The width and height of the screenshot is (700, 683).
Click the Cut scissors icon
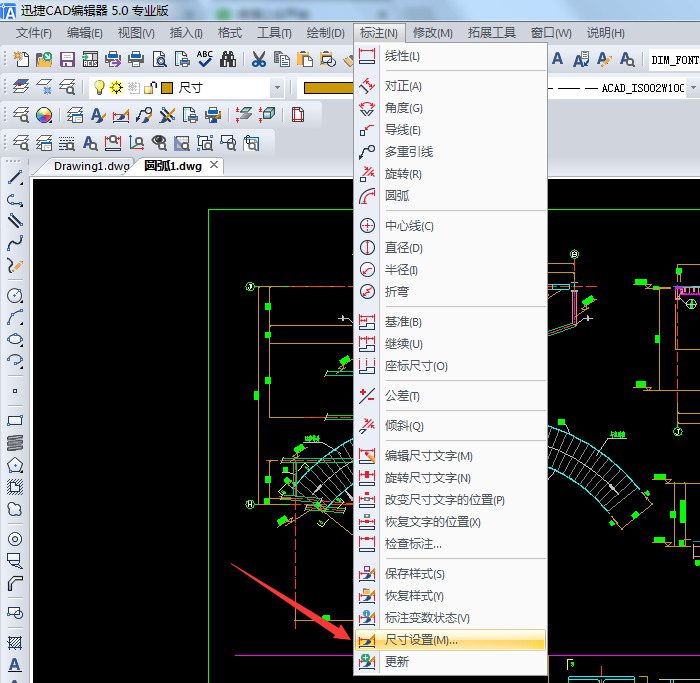(x=258, y=59)
